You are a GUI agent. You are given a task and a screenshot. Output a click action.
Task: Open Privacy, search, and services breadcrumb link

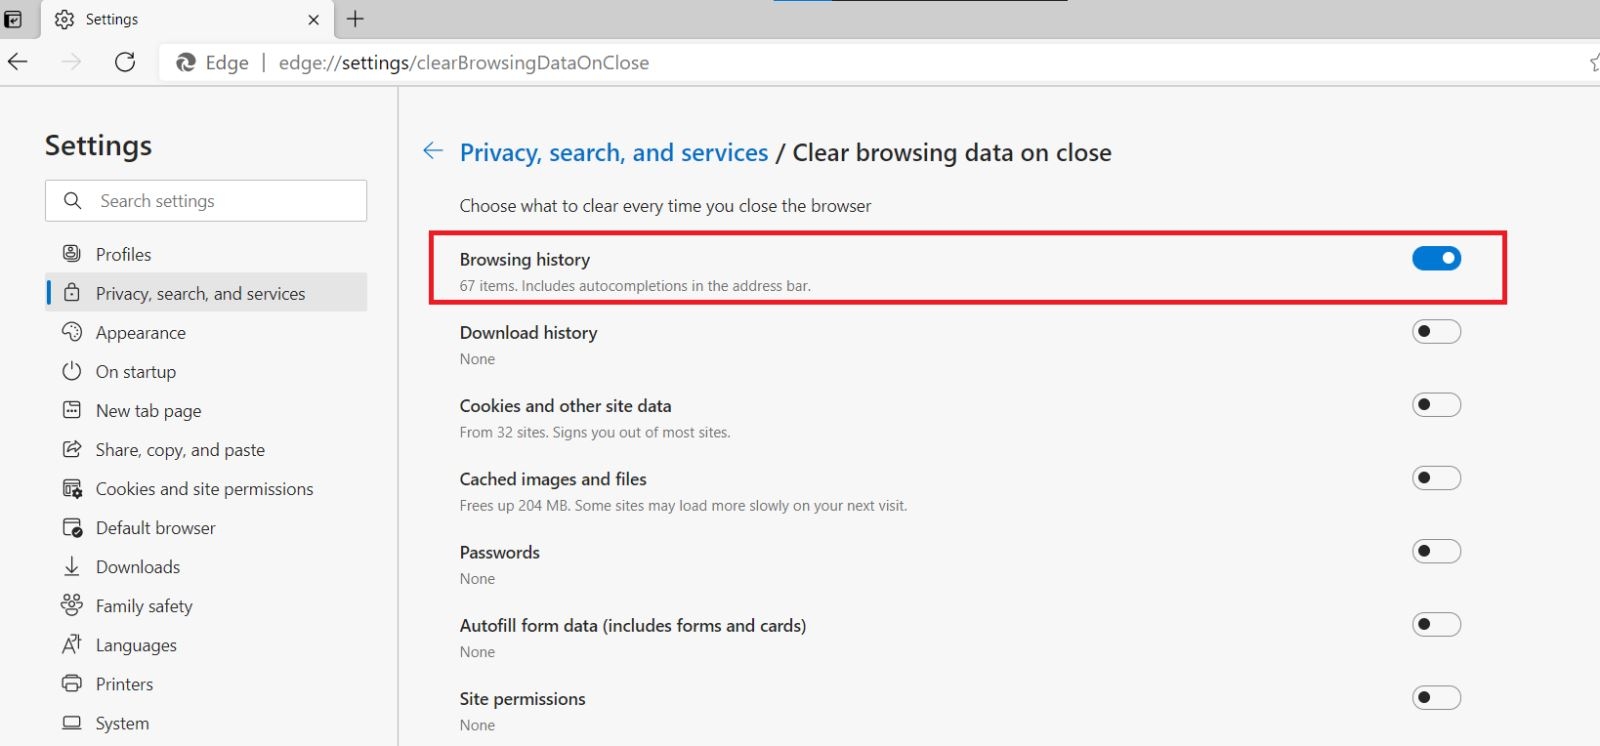point(614,152)
